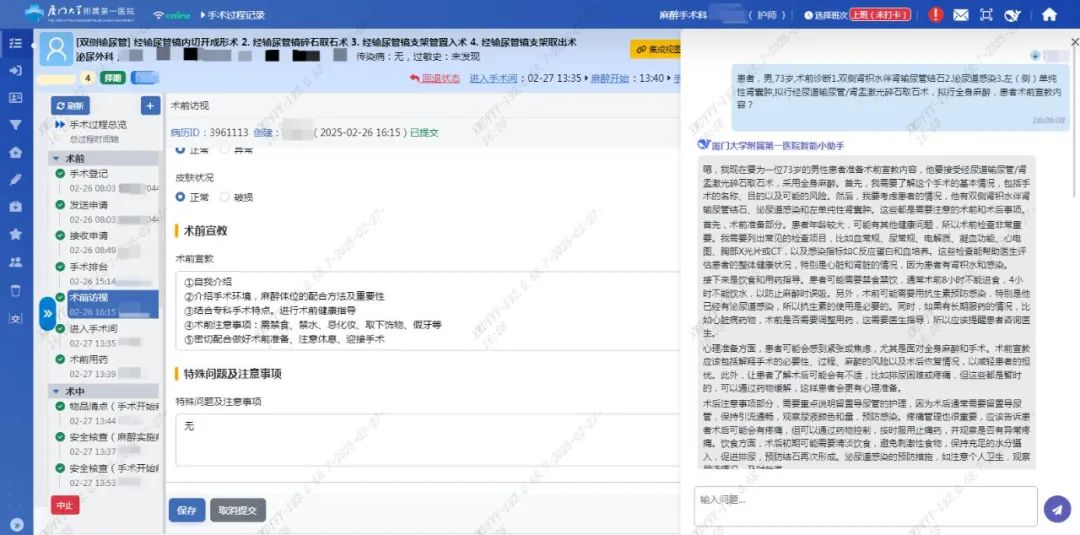Collapse the 术前 tree section
1080x535 pixels.
pyautogui.click(x=56, y=158)
